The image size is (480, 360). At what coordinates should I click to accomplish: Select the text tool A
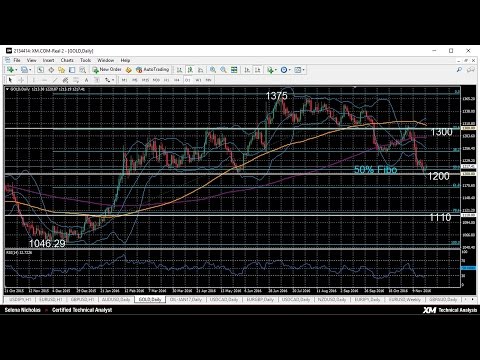(86, 80)
